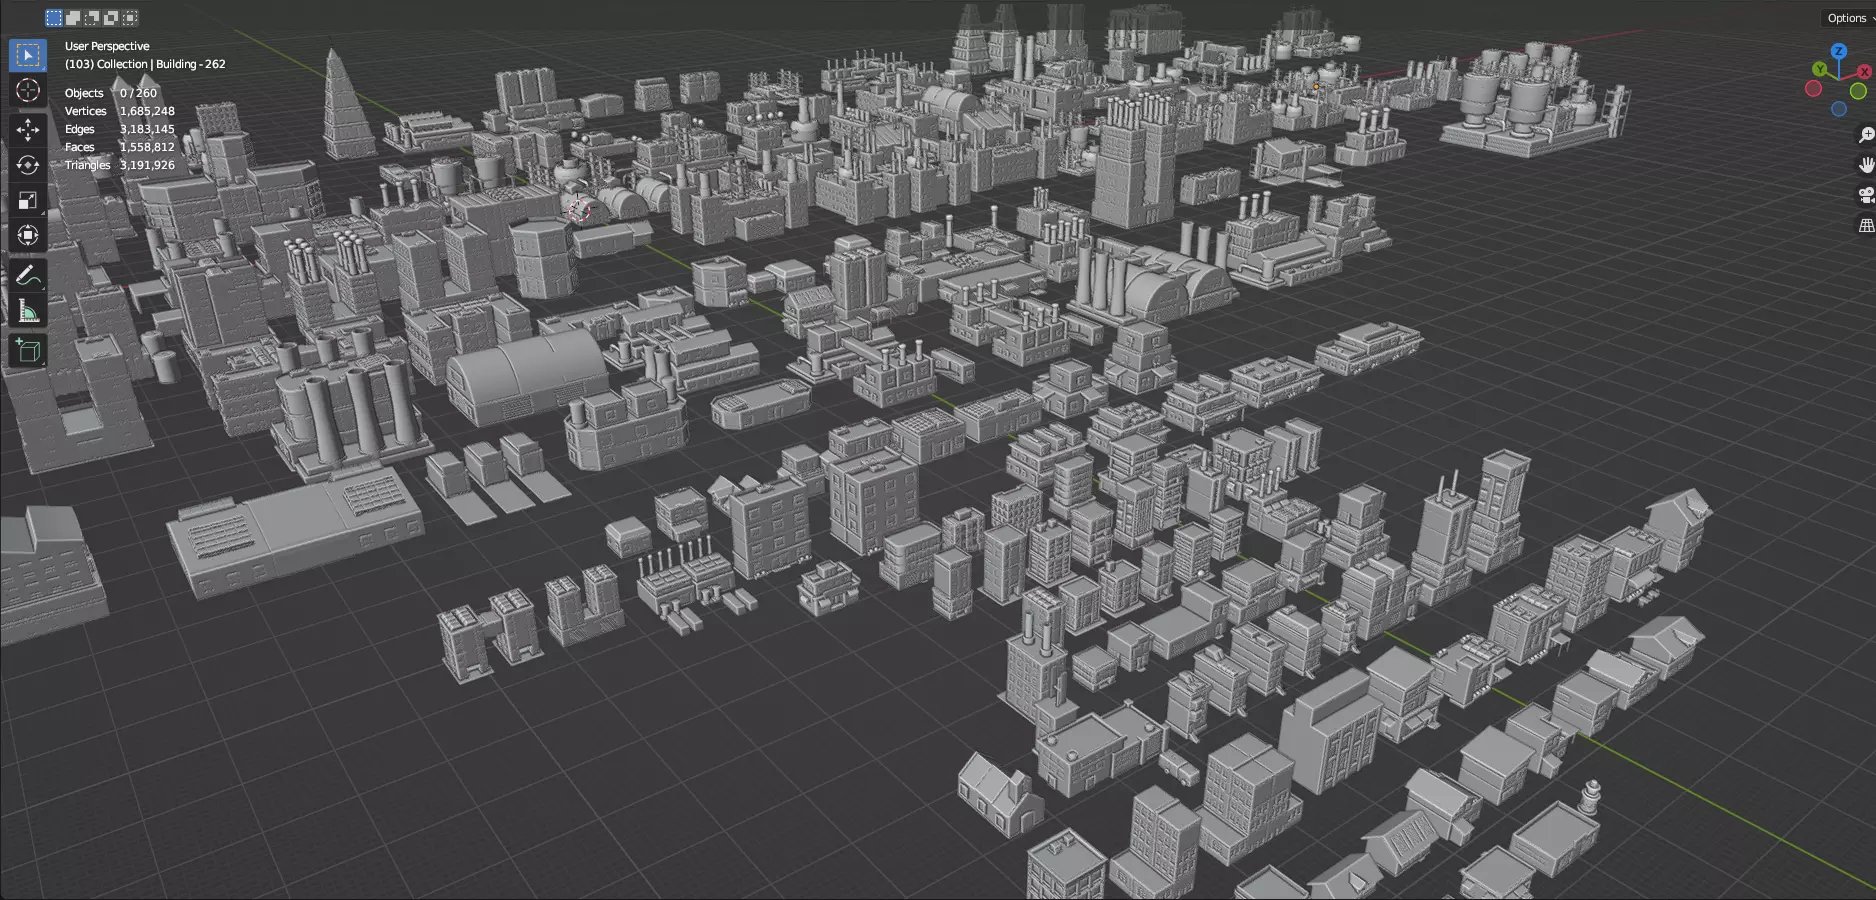Set selection mode to subtract
The height and width of the screenshot is (900, 1876).
(x=92, y=17)
